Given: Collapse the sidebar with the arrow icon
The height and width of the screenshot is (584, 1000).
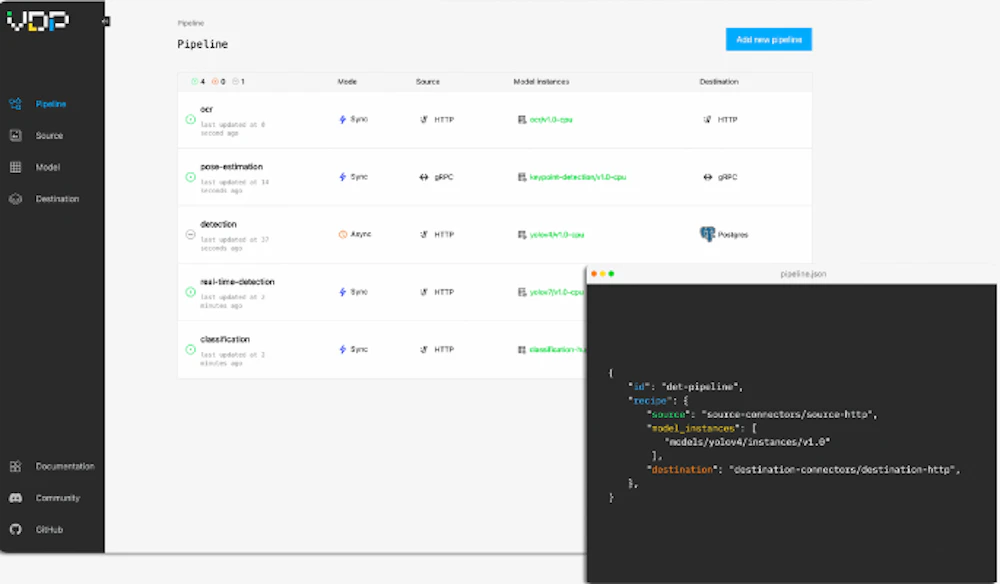Looking at the screenshot, I should point(106,21).
